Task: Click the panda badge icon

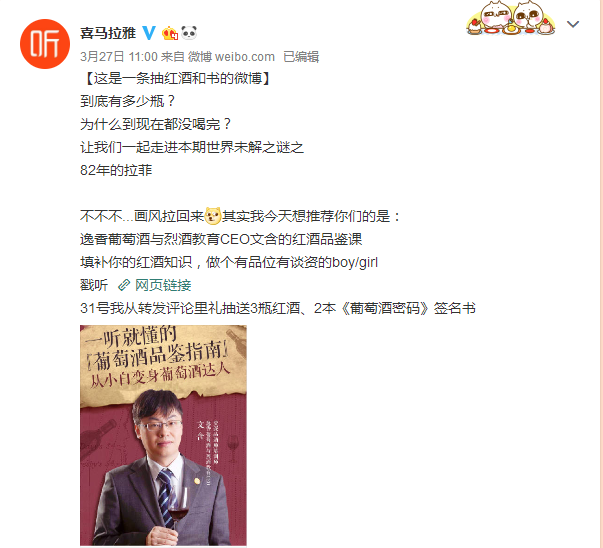Action: pyautogui.click(x=189, y=33)
